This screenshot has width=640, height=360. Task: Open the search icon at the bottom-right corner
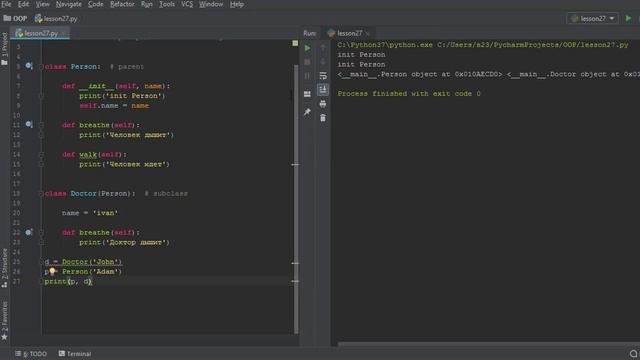point(633,354)
